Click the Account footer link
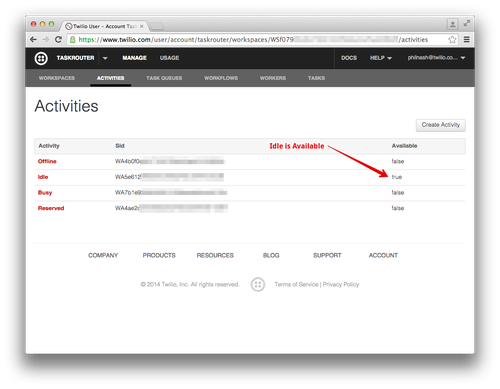 (383, 255)
